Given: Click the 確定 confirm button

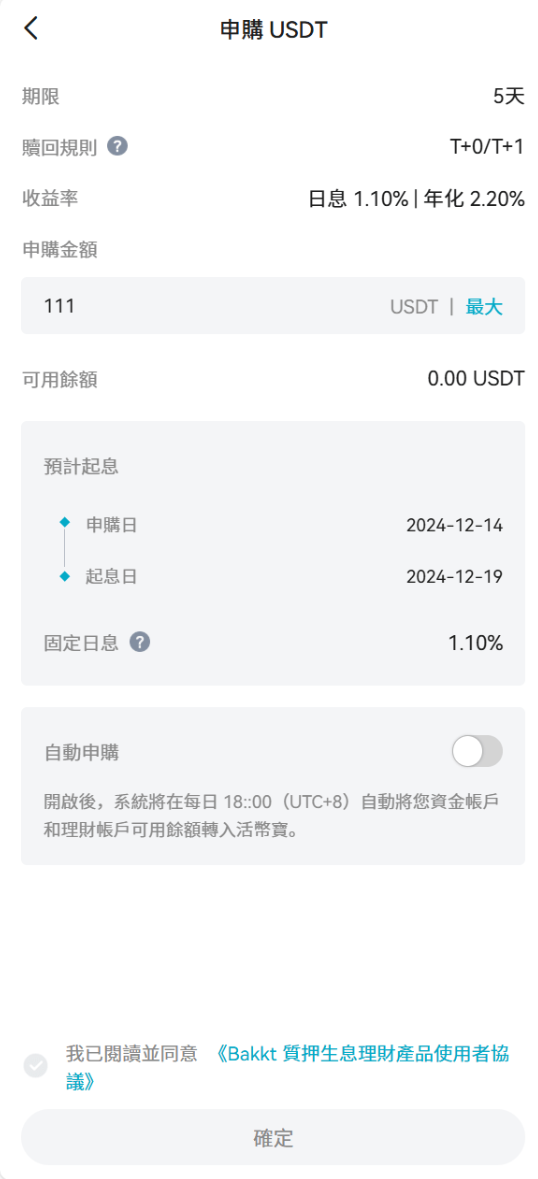Looking at the screenshot, I should pos(273,1138).
